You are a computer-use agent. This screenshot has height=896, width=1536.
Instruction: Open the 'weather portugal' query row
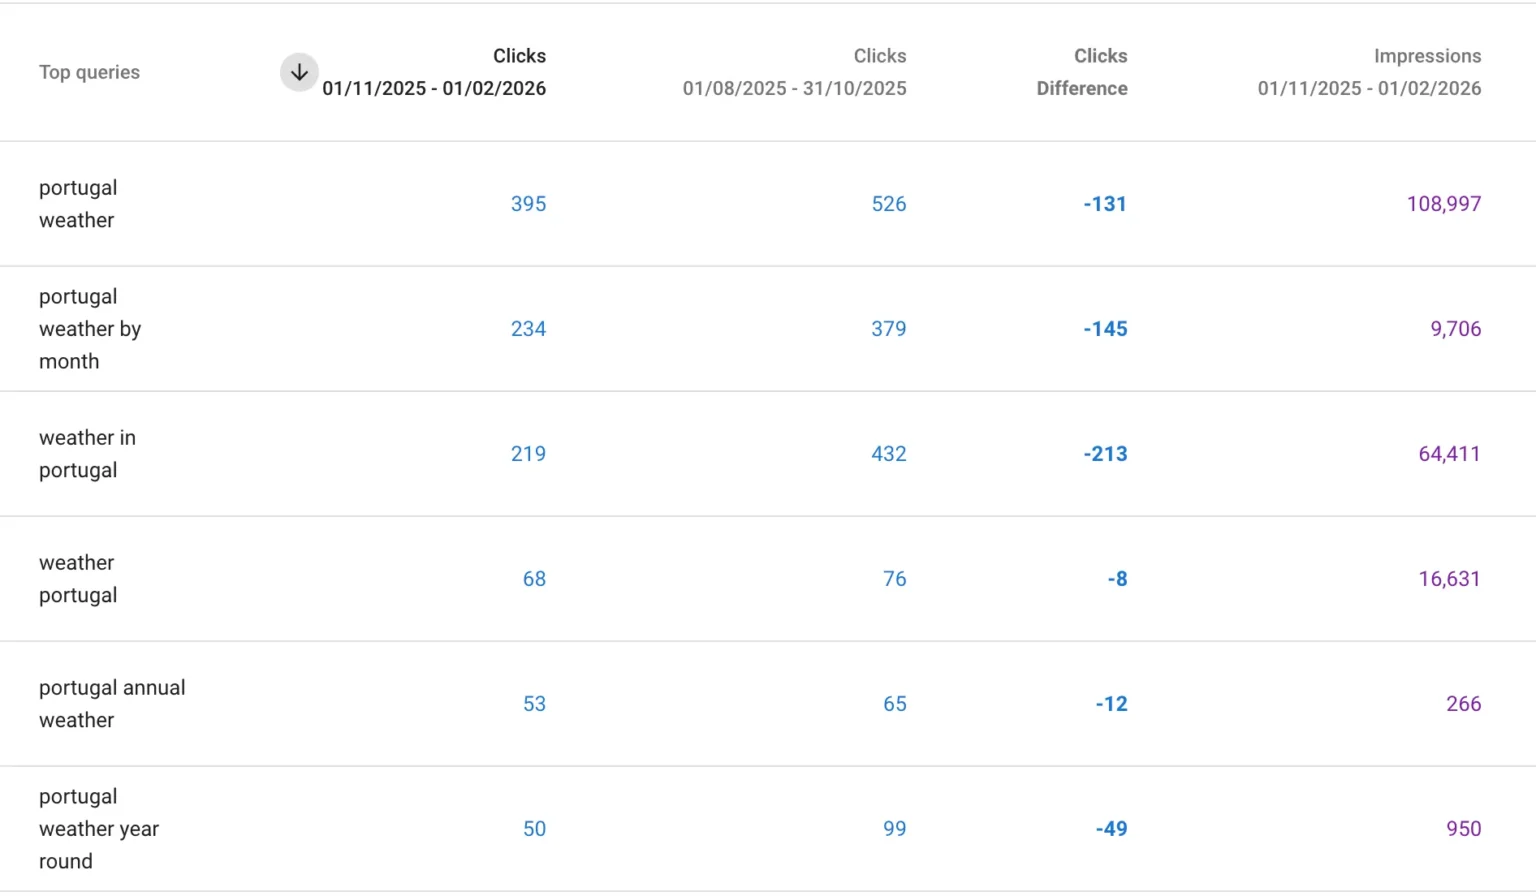pyautogui.click(x=77, y=578)
